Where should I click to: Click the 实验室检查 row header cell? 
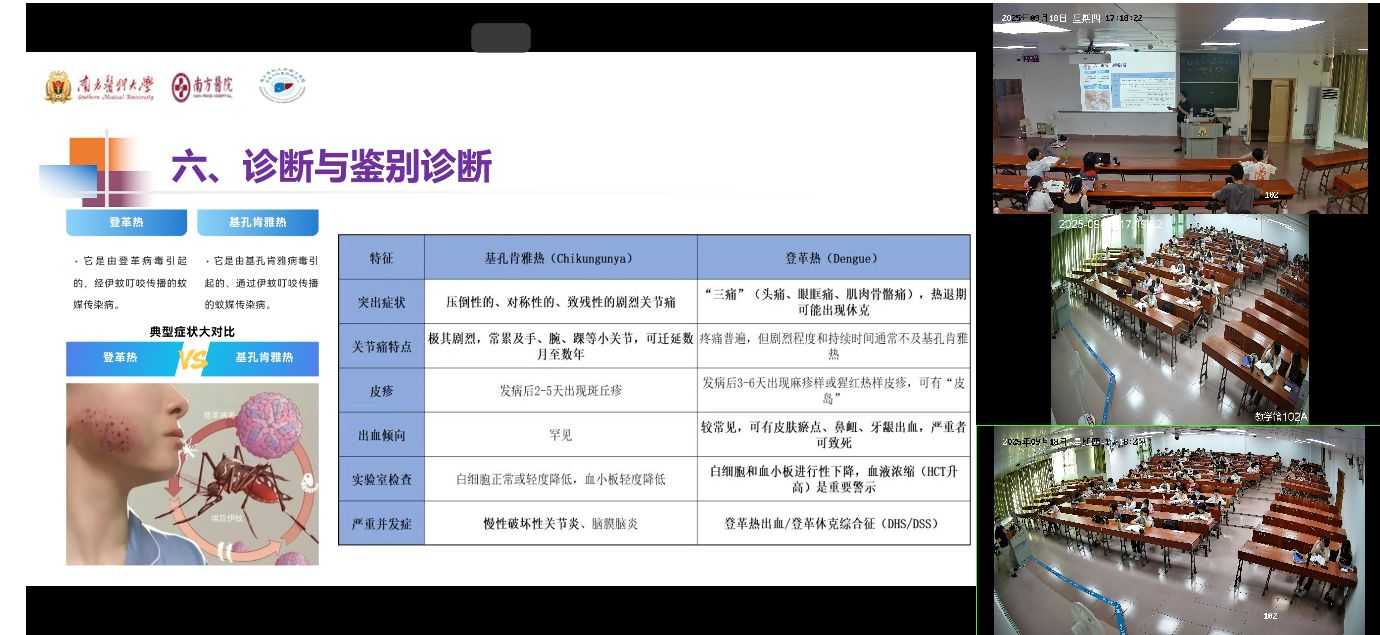pyautogui.click(x=381, y=479)
